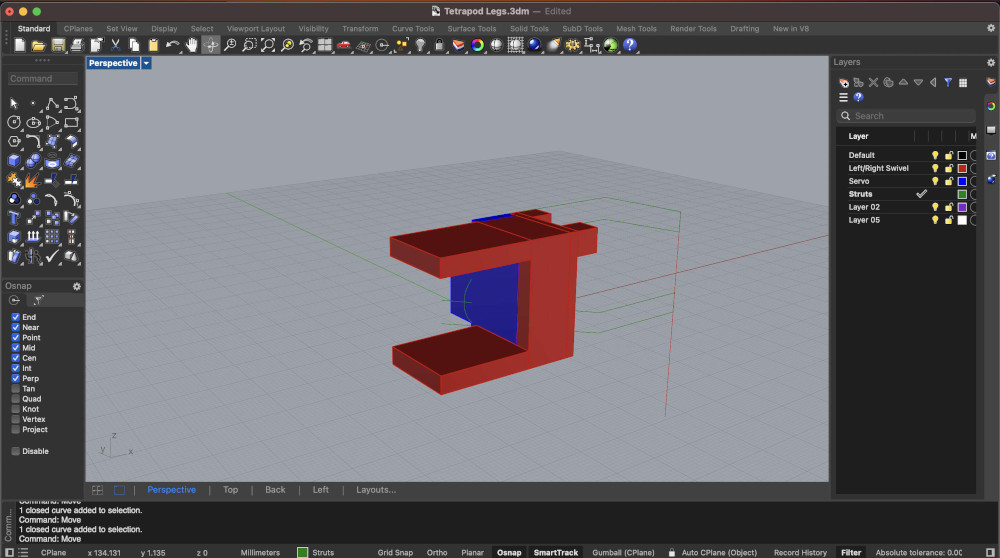Image resolution: width=1000 pixels, height=558 pixels.
Task: Delete layer using the X icon
Action: click(873, 82)
